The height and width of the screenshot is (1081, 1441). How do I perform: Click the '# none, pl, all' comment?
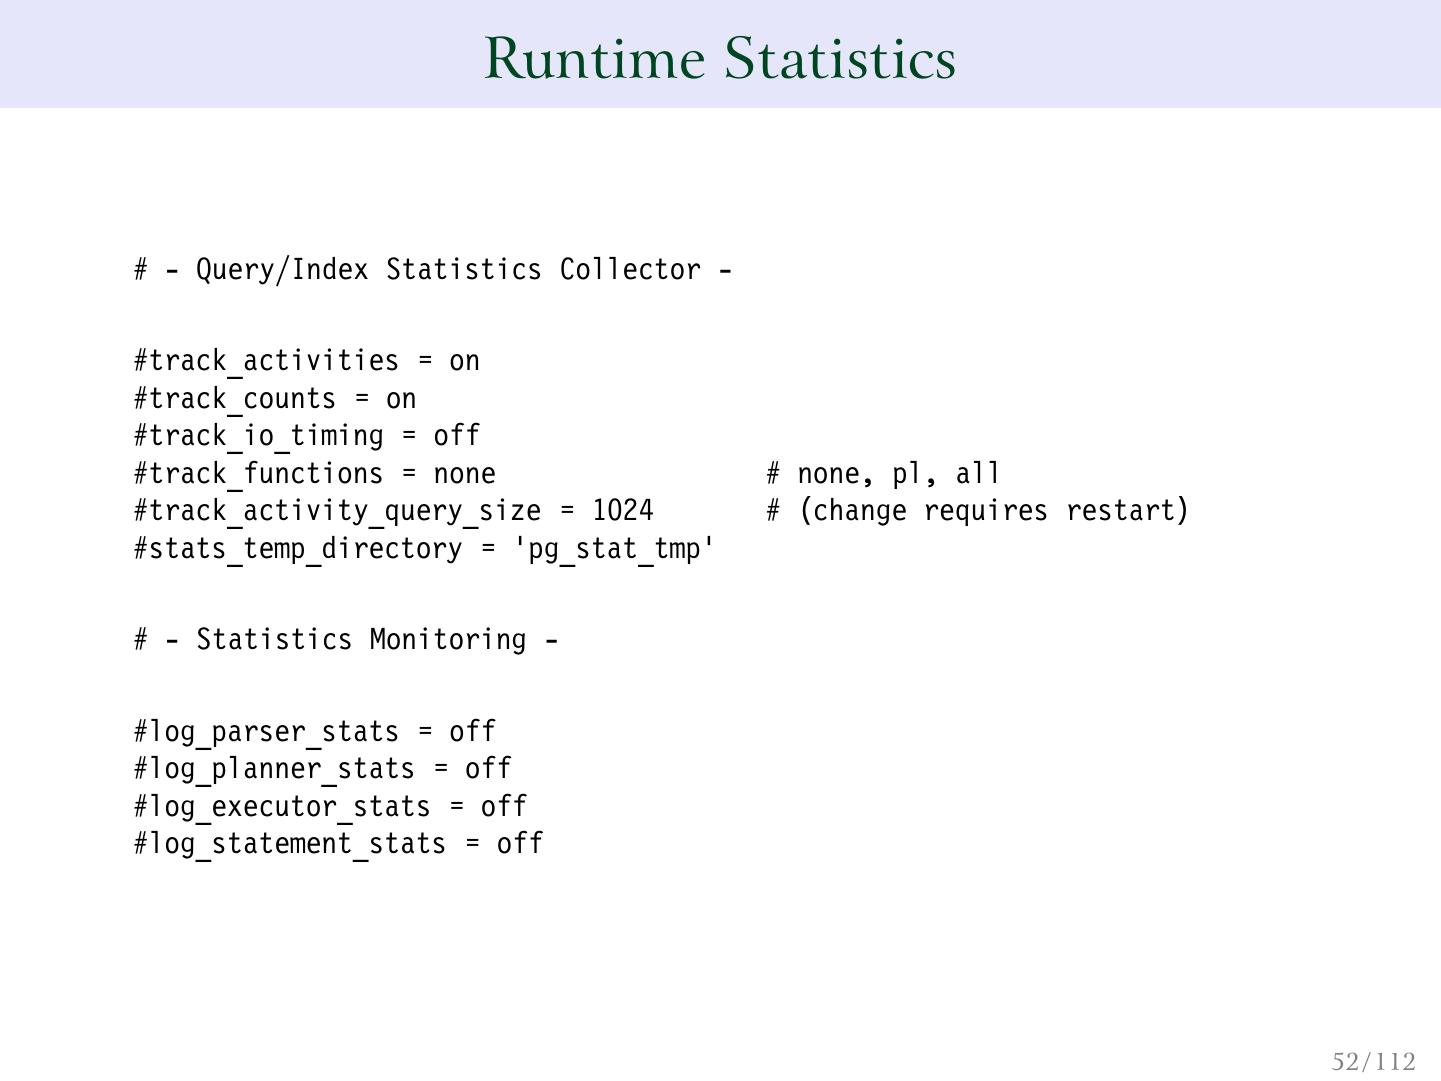click(883, 474)
